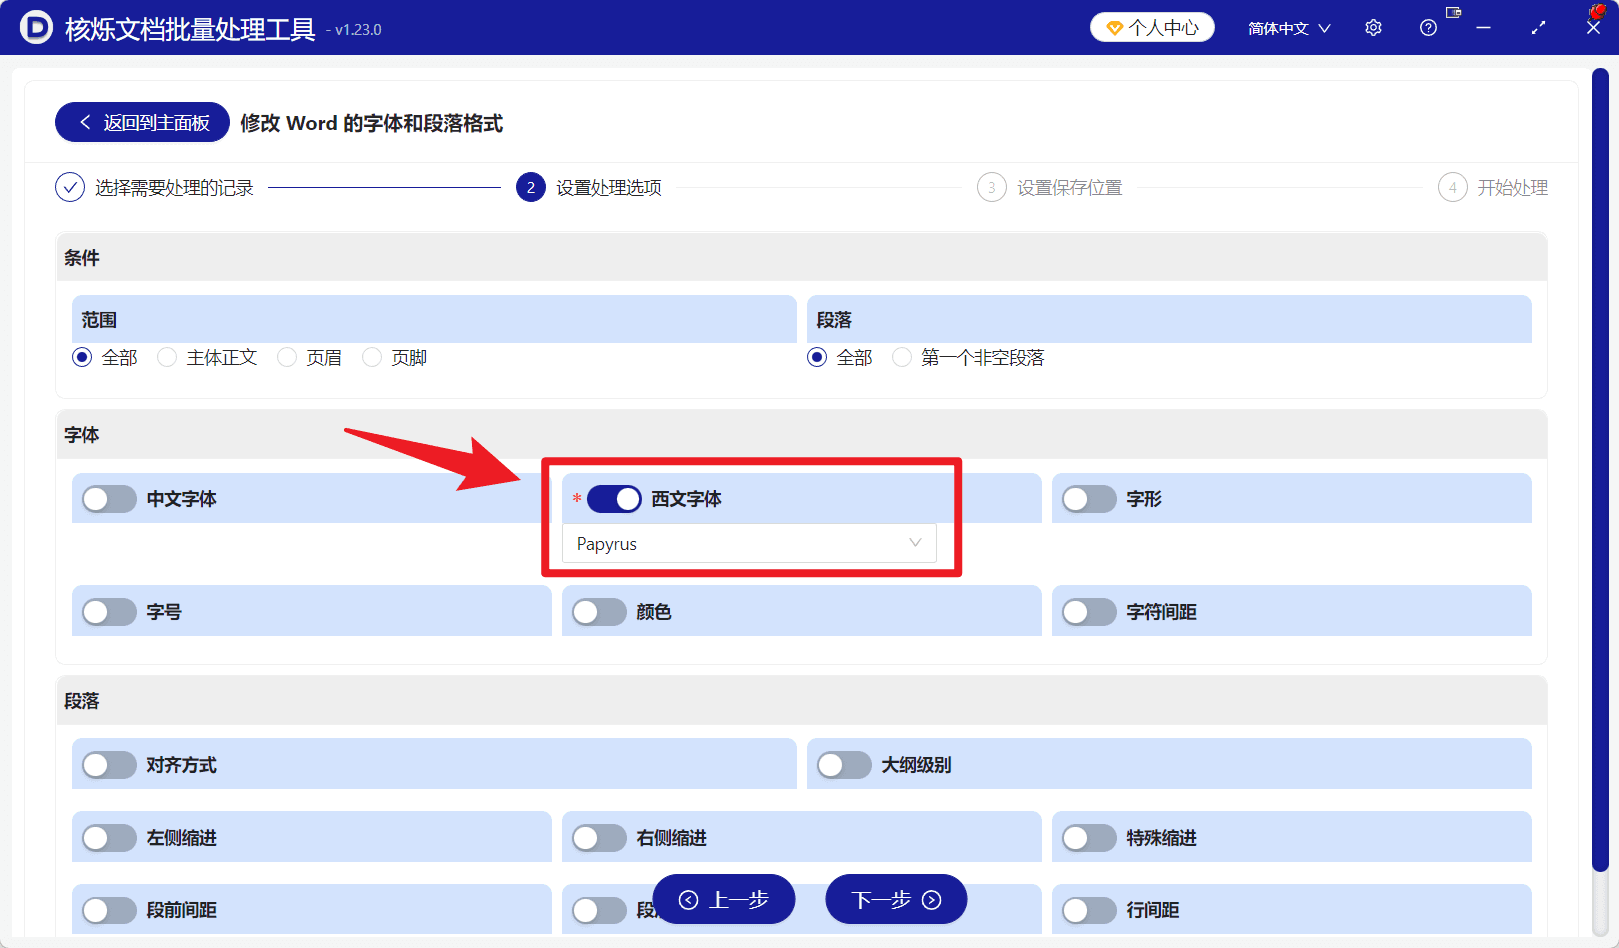The height and width of the screenshot is (948, 1619).
Task: Click the diamond icon in 个人中心
Action: 1114,28
